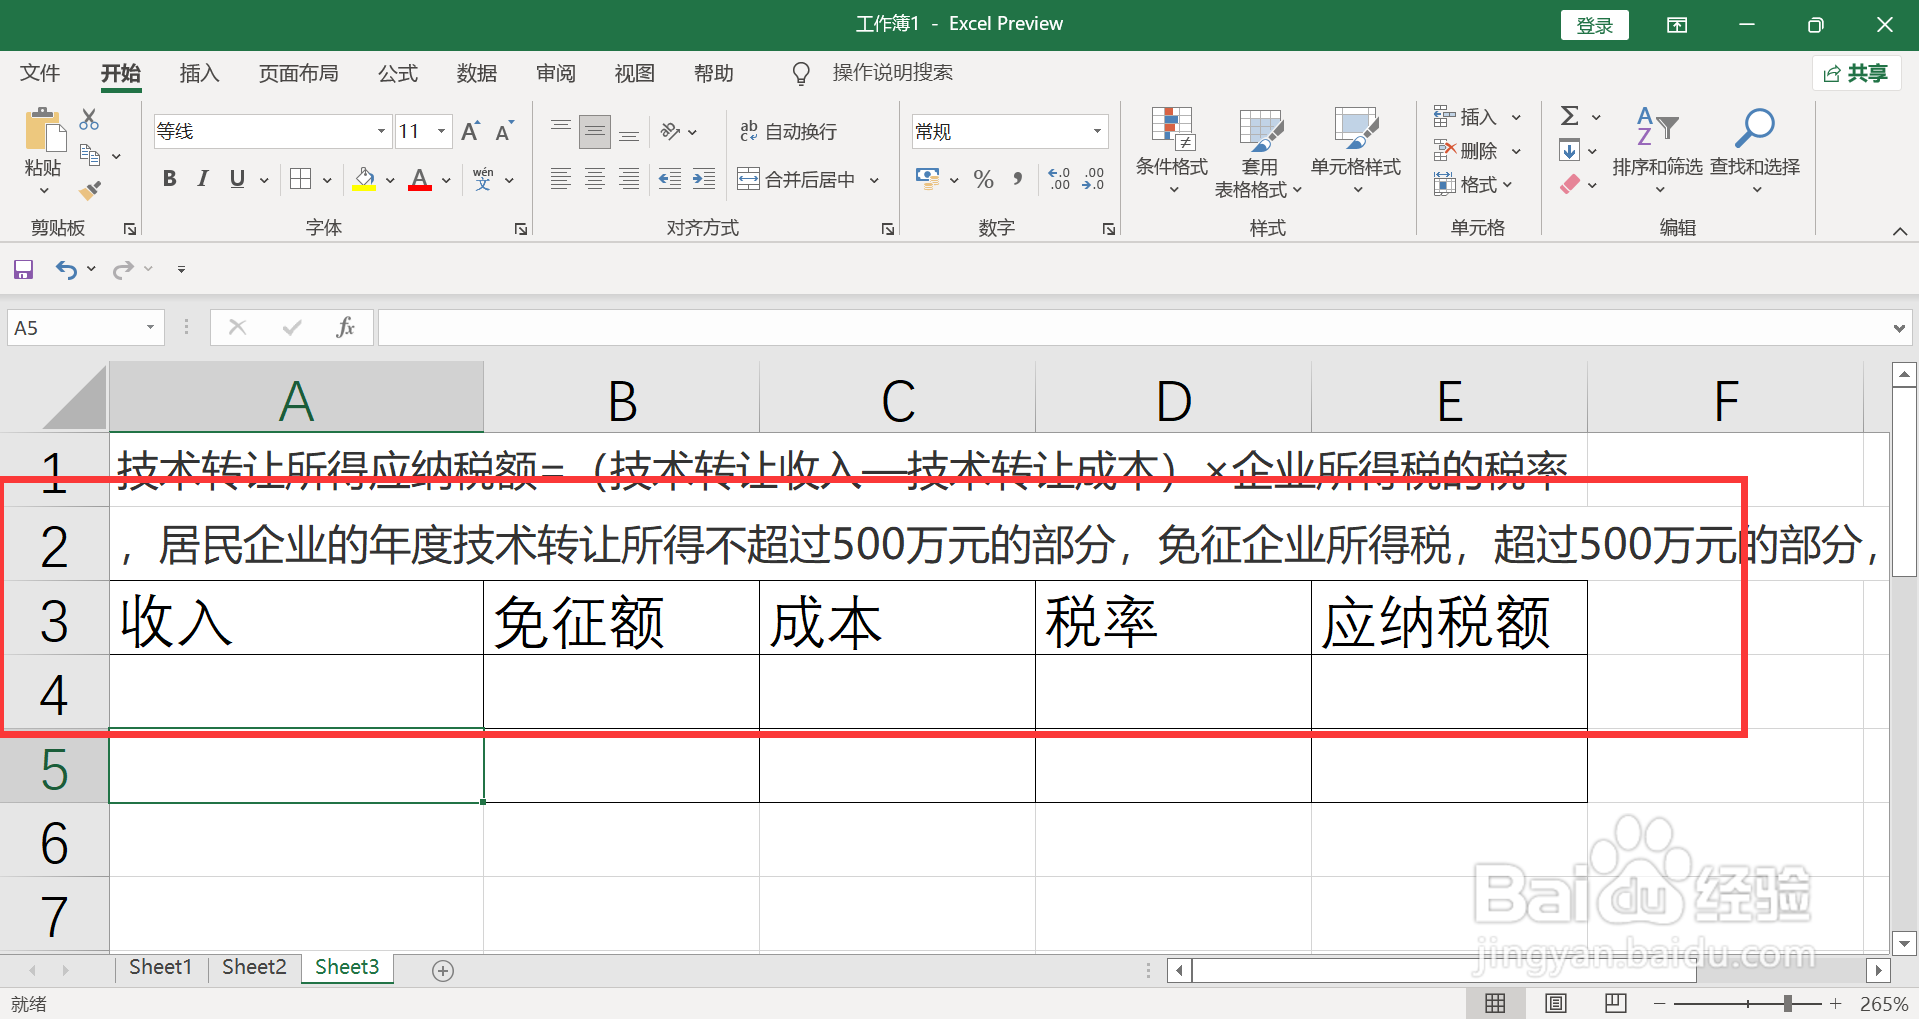Open 排序和筛选 (Sort & Filter)
The width and height of the screenshot is (1919, 1019).
click(x=1657, y=150)
